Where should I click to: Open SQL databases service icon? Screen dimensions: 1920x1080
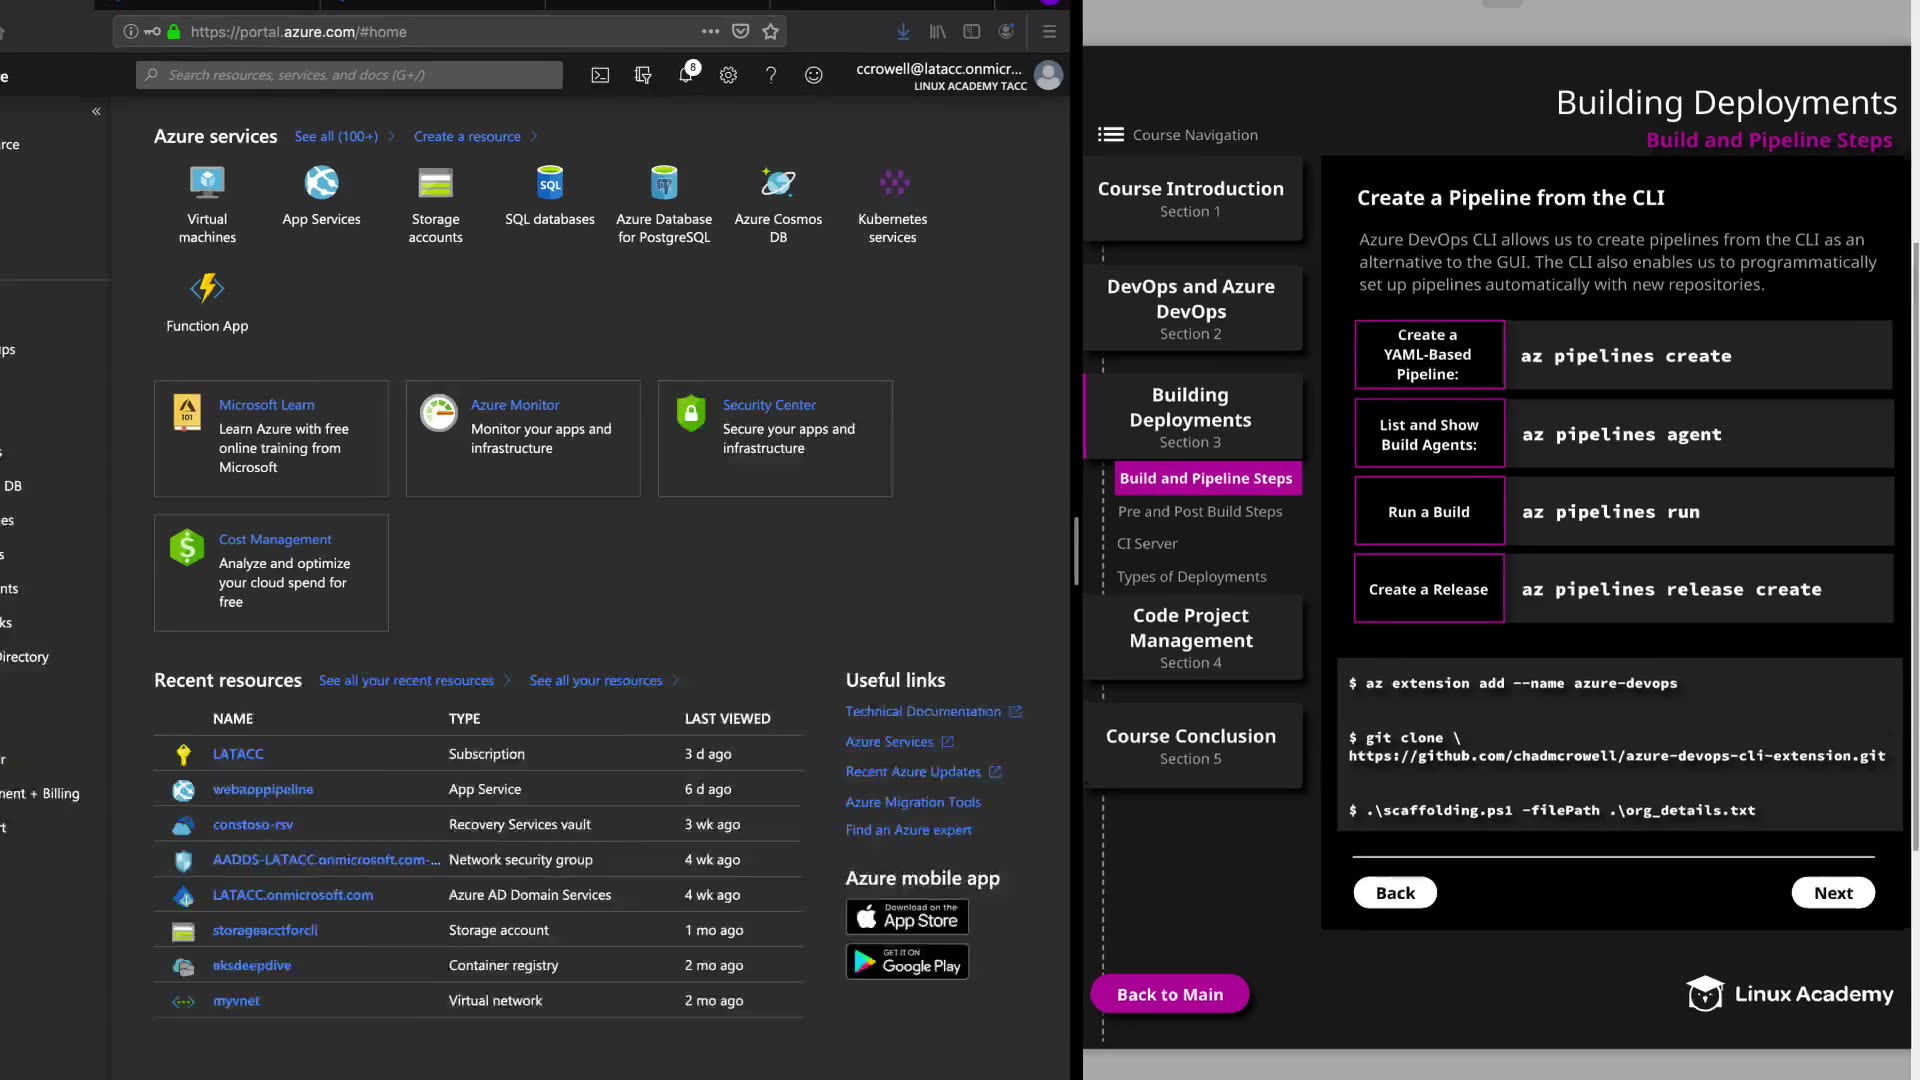coord(549,184)
